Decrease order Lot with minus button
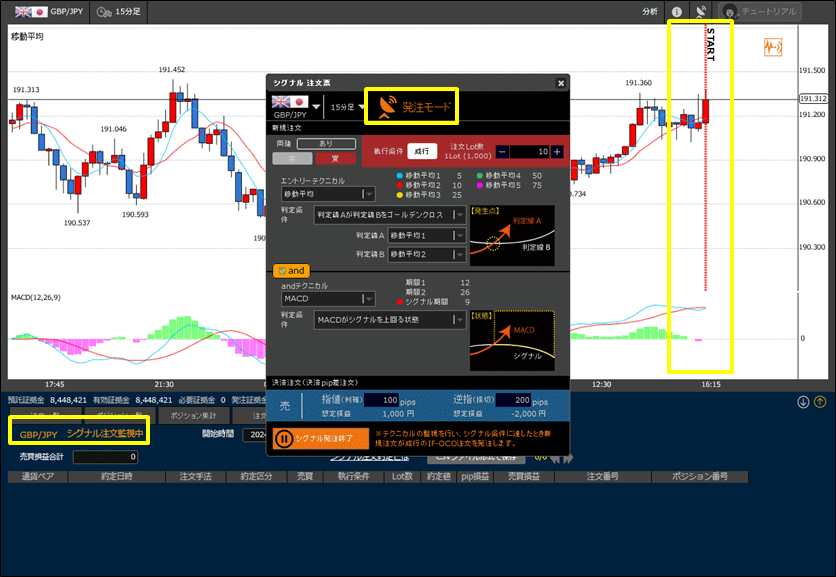The width and height of the screenshot is (836, 577). point(502,152)
